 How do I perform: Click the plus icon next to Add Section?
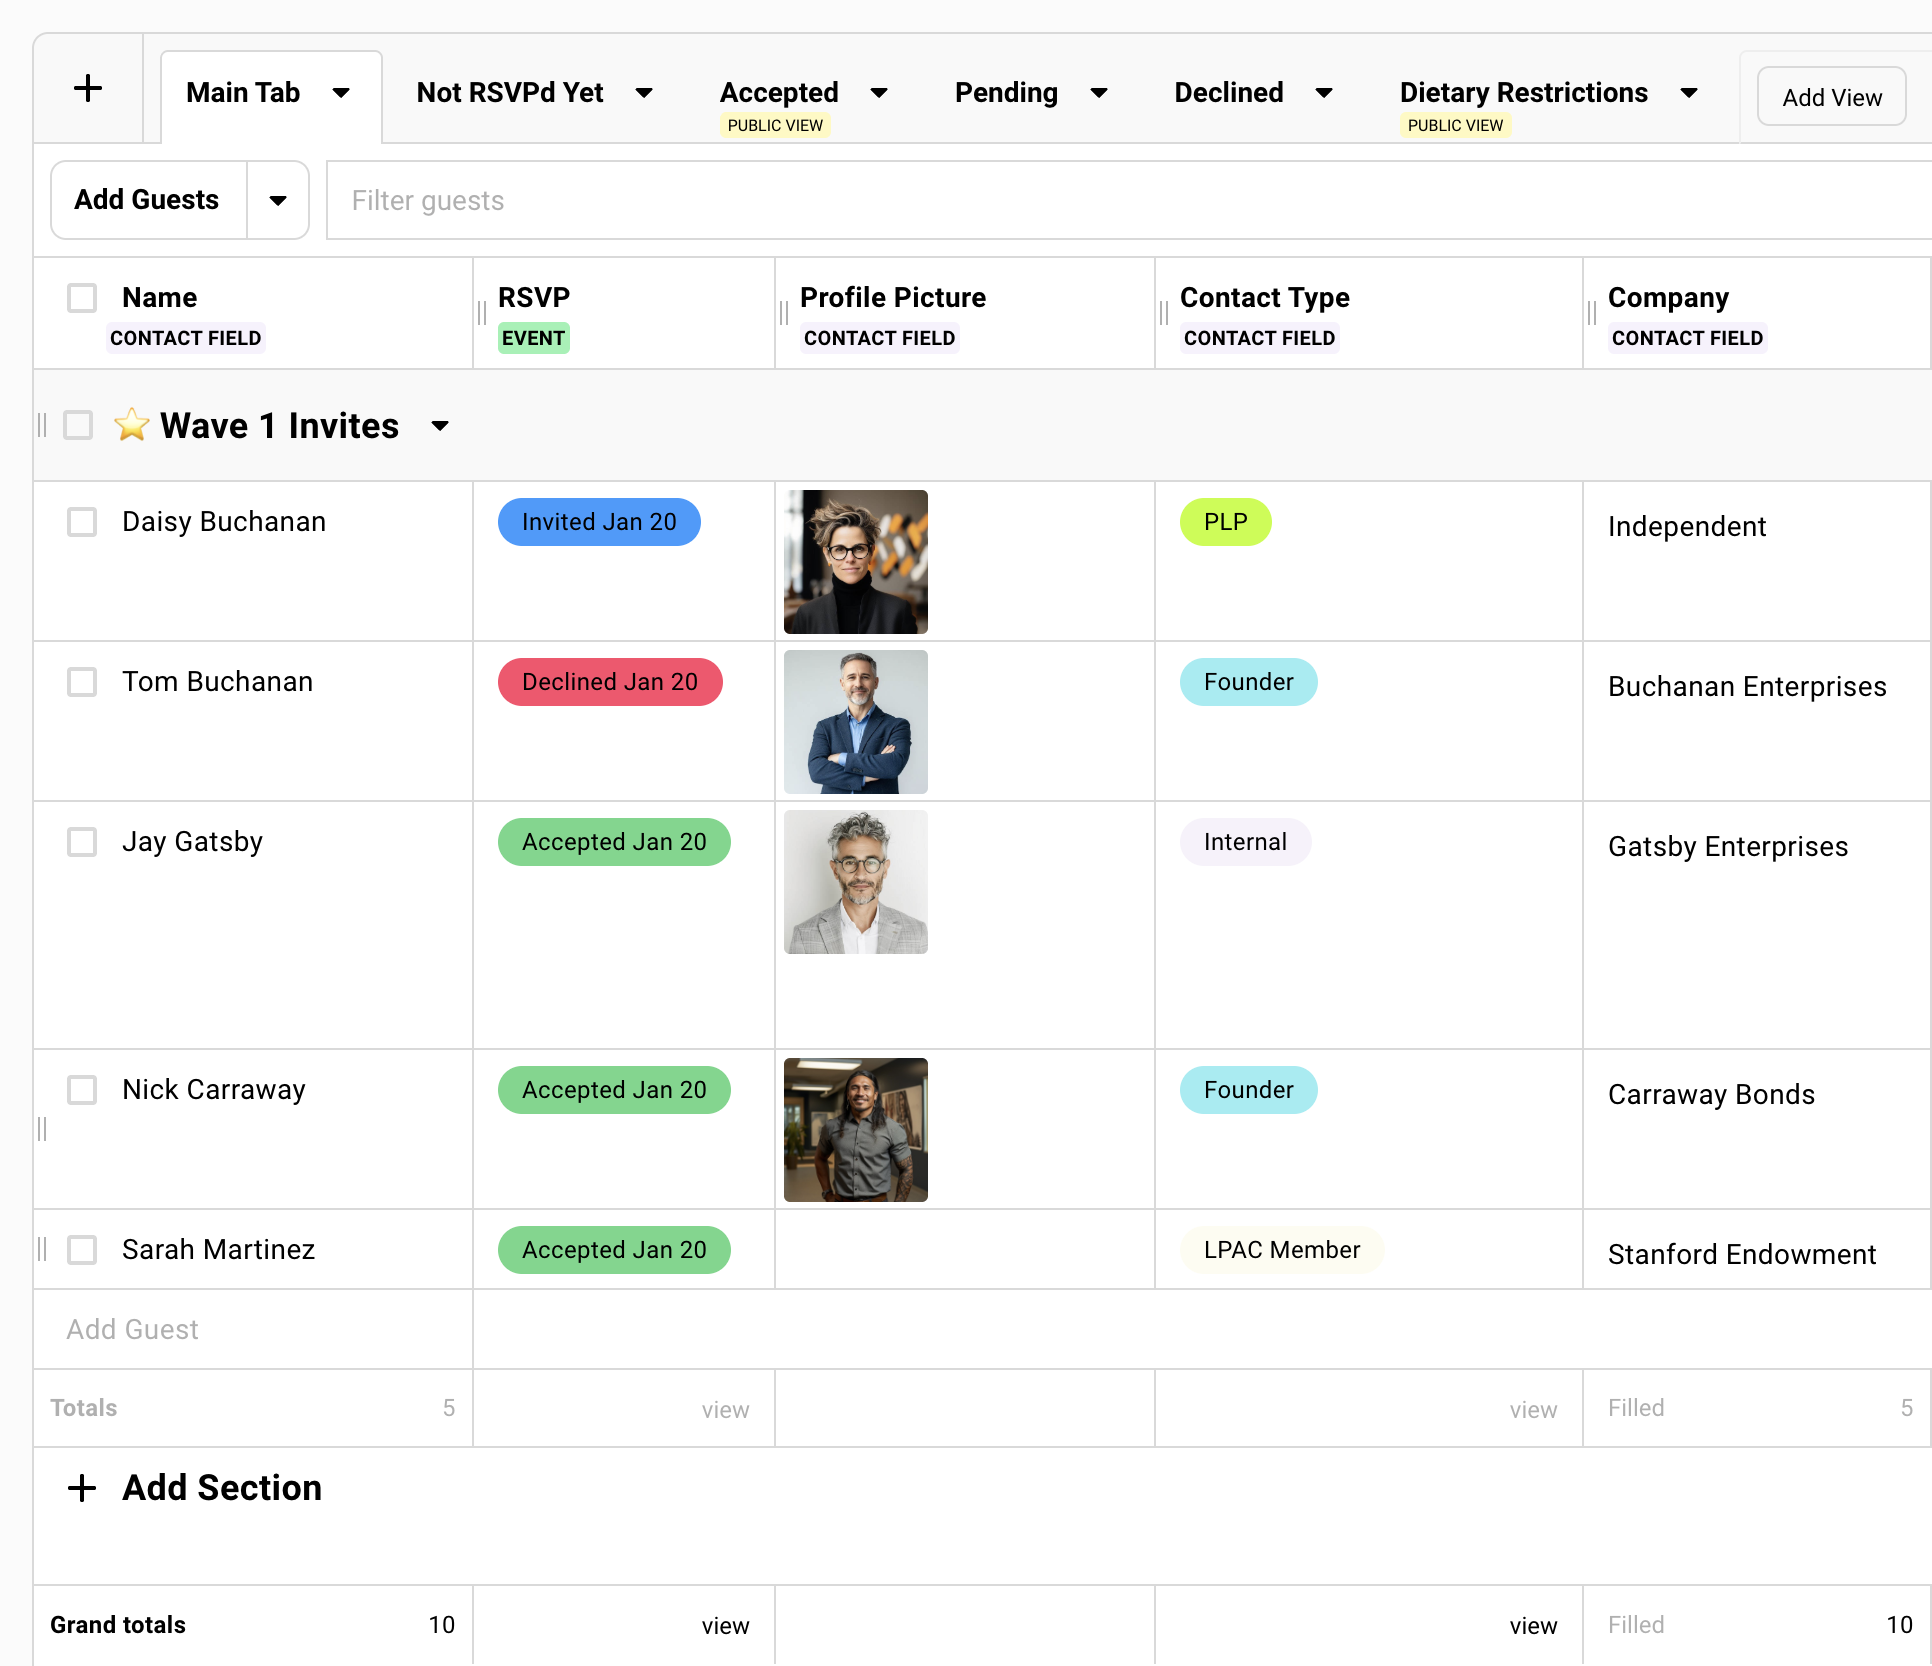(81, 1488)
